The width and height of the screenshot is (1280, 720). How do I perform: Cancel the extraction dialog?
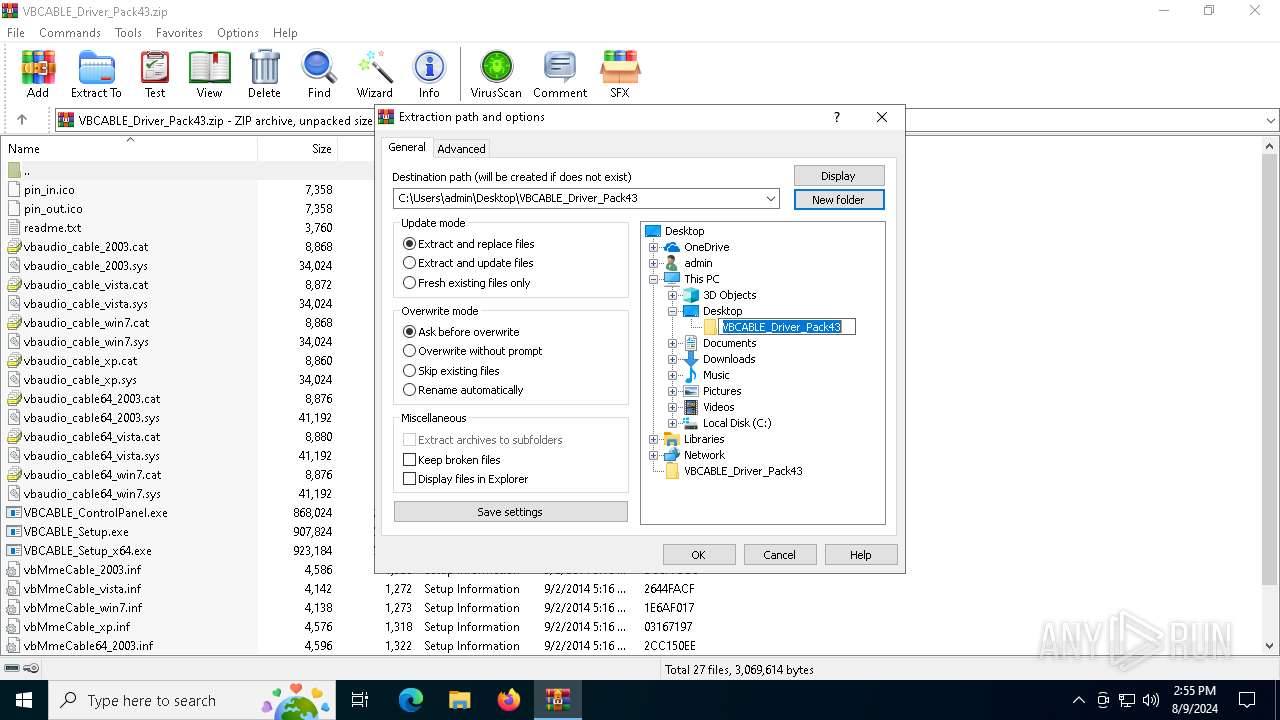click(x=779, y=555)
